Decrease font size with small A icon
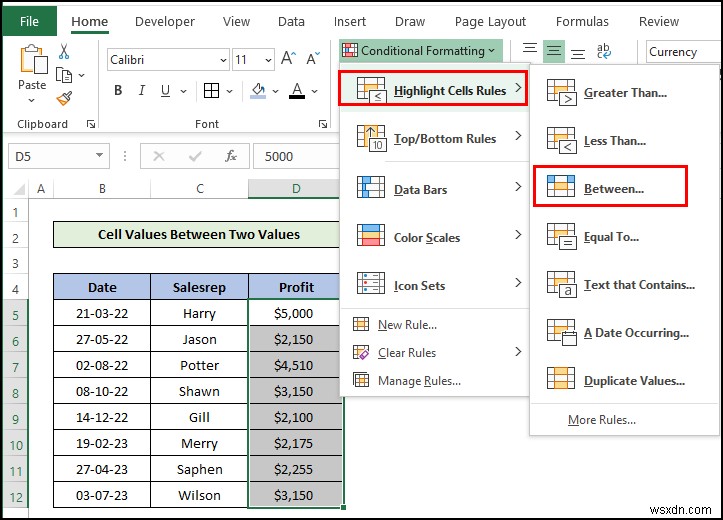 313,59
